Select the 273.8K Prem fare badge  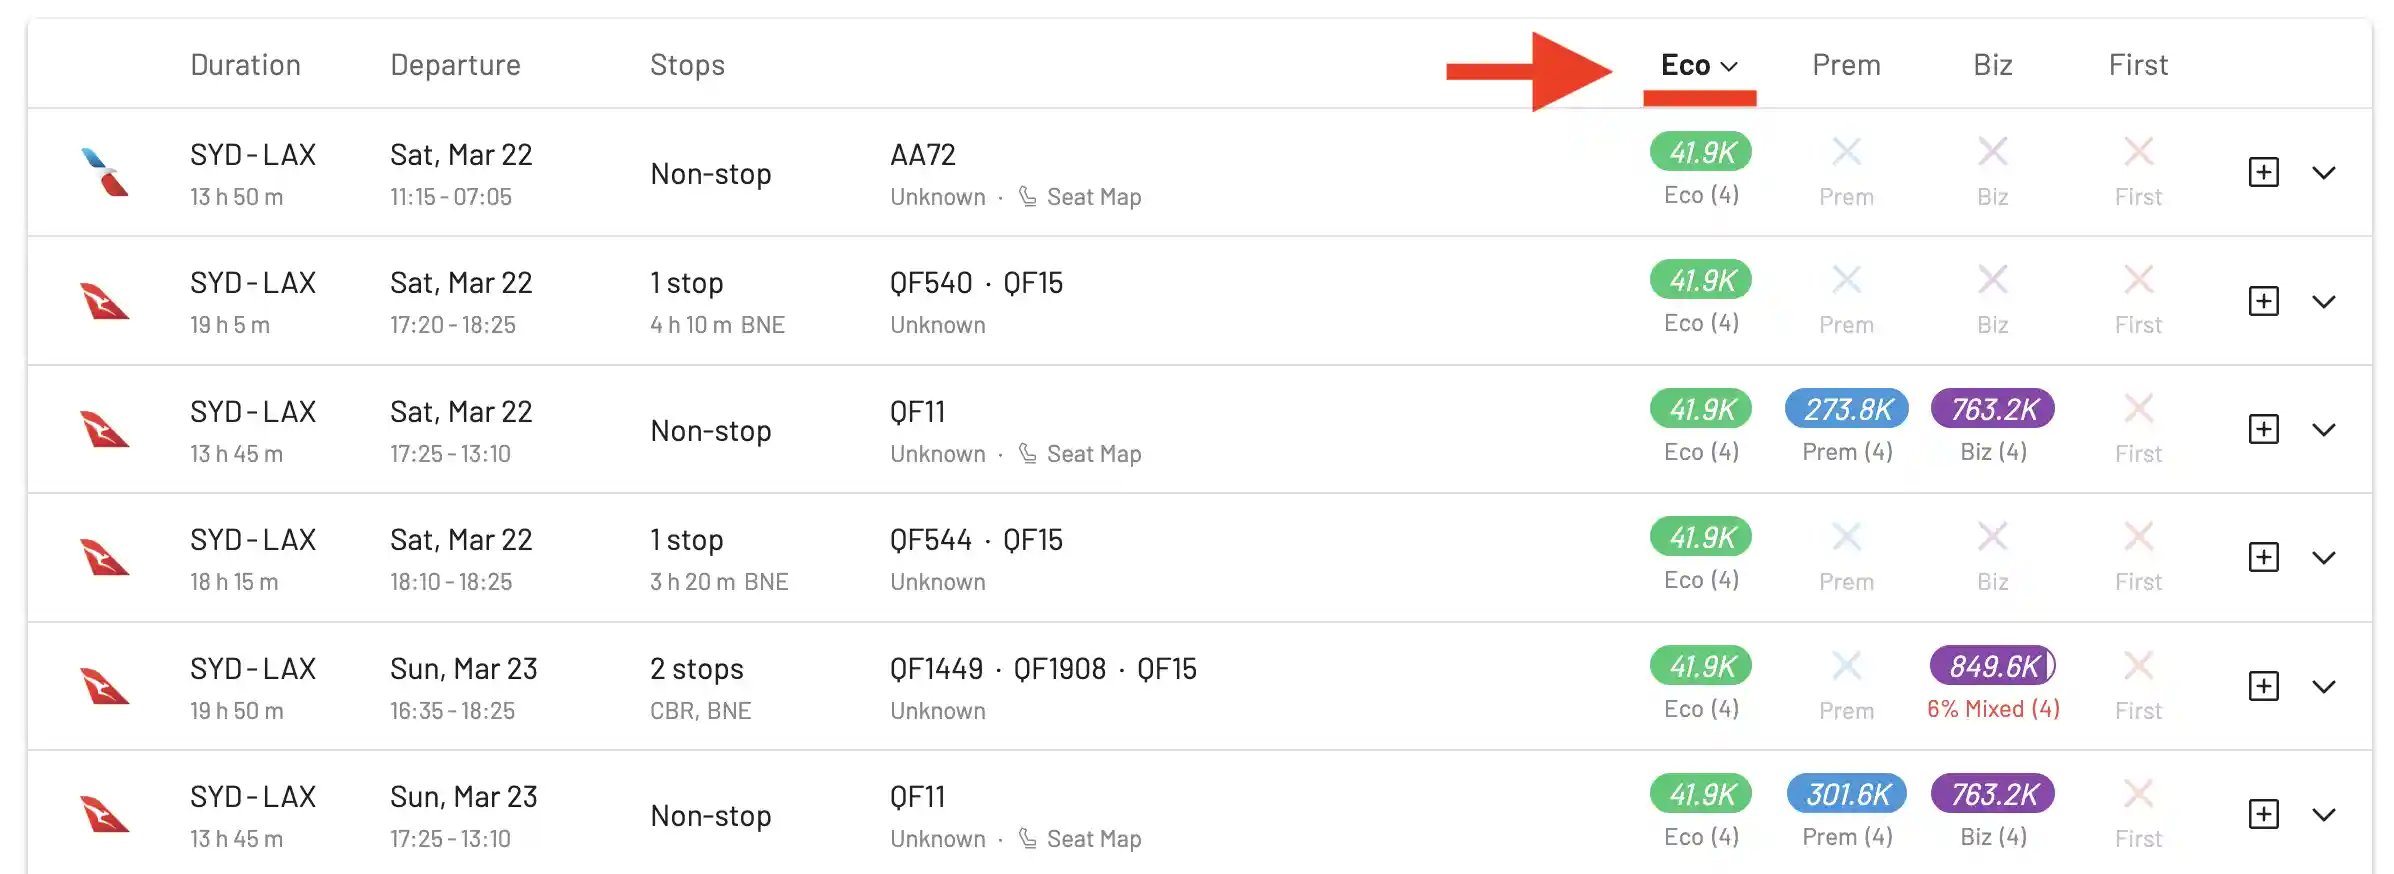tap(1847, 409)
